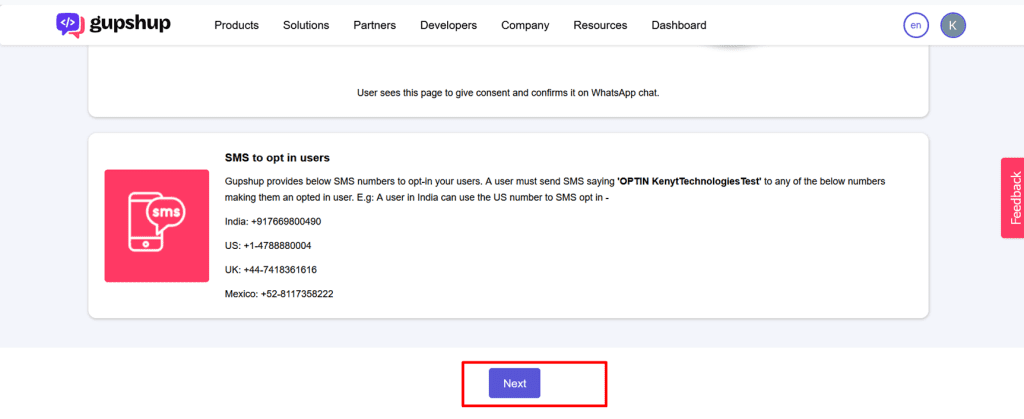Go to the Dashboard link
The width and height of the screenshot is (1024, 419).
click(x=679, y=25)
